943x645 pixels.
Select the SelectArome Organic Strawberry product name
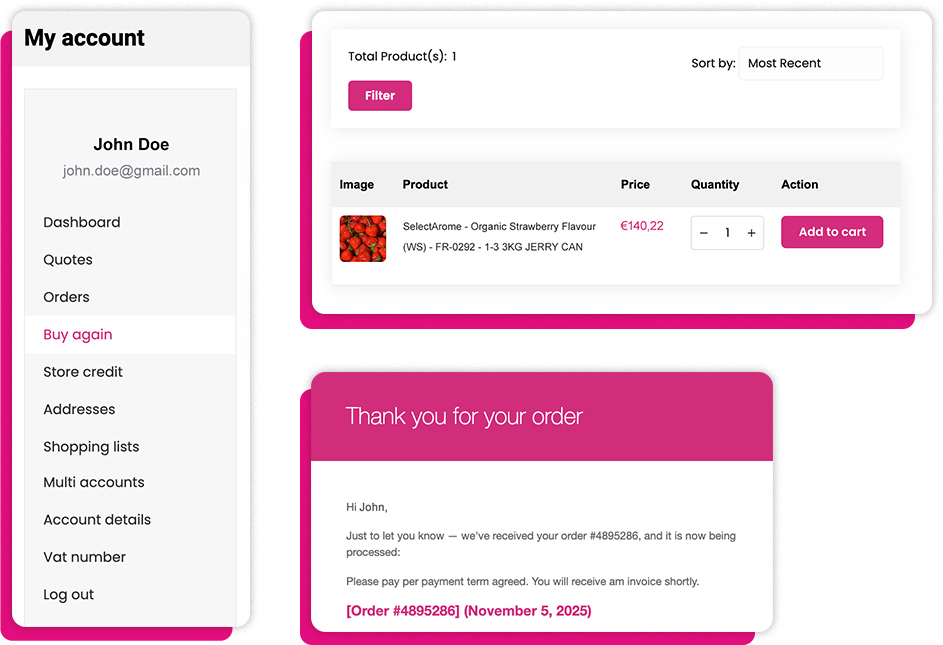500,238
